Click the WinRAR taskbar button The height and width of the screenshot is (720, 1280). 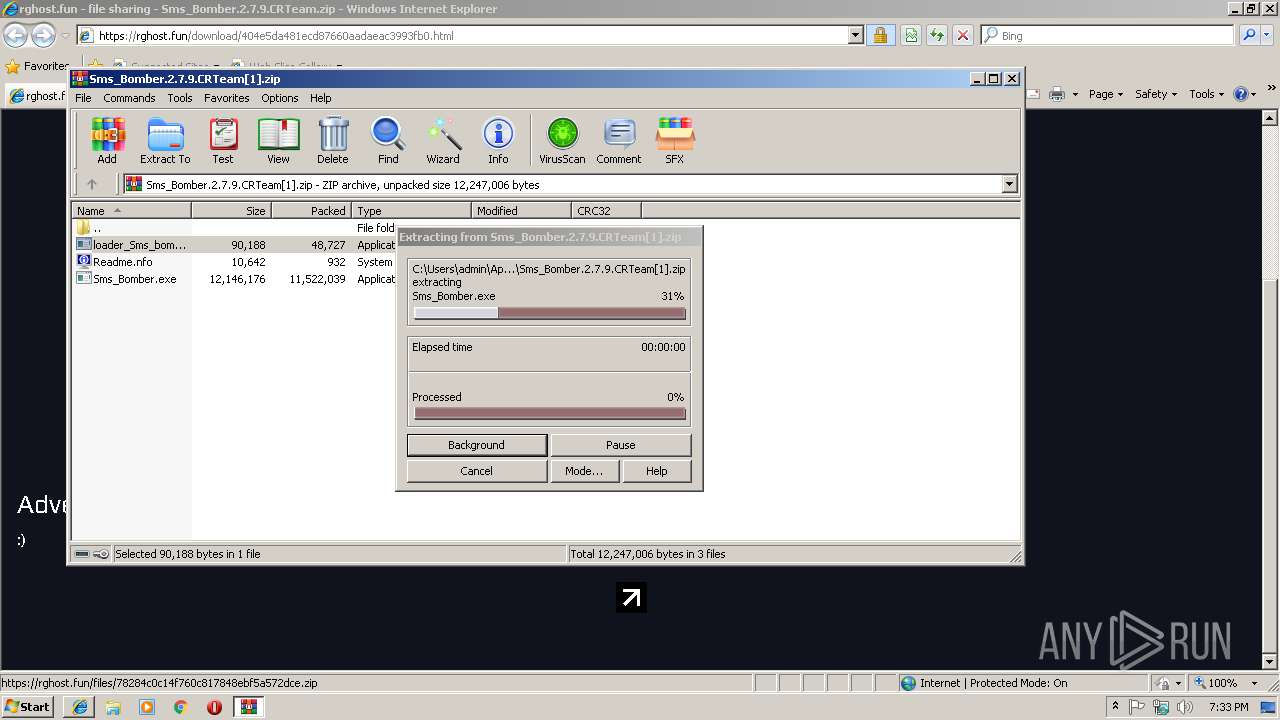[x=248, y=707]
